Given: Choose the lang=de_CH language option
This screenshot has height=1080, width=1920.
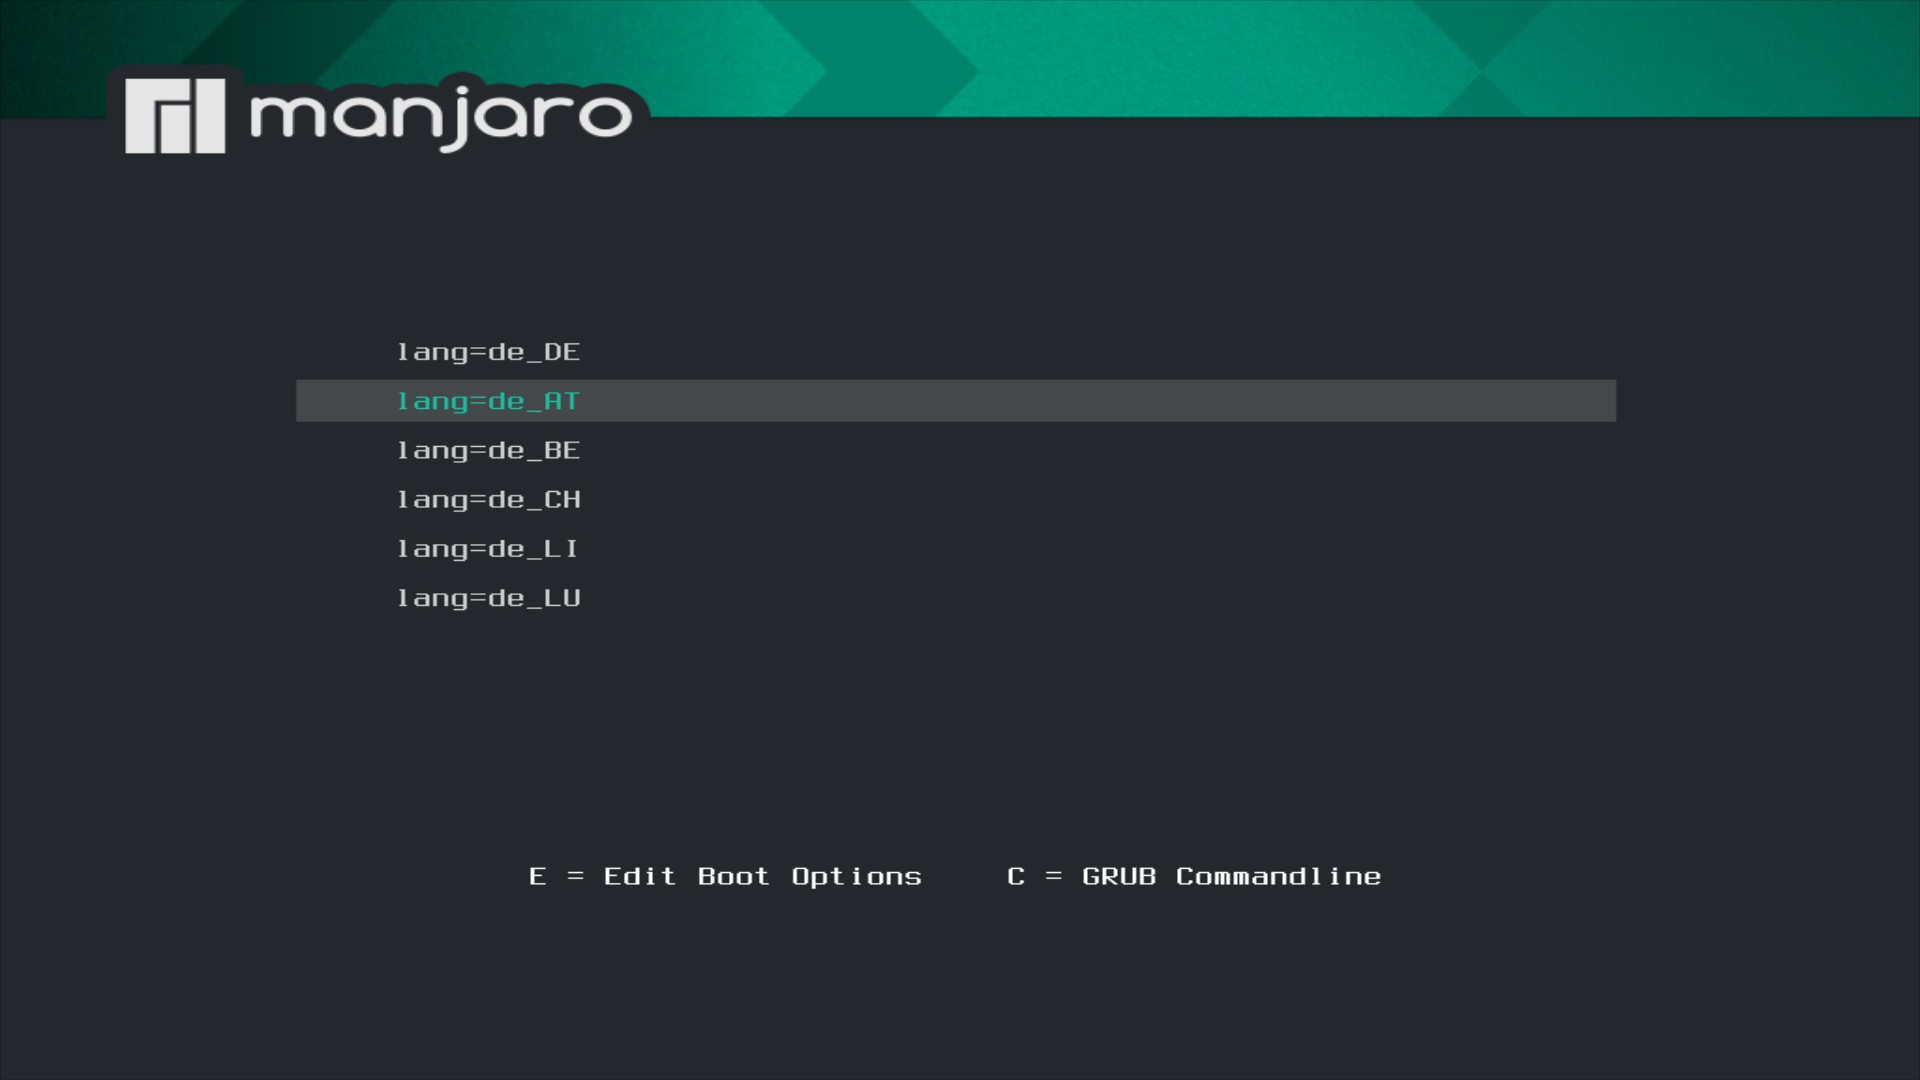Looking at the screenshot, I should pyautogui.click(x=488, y=499).
